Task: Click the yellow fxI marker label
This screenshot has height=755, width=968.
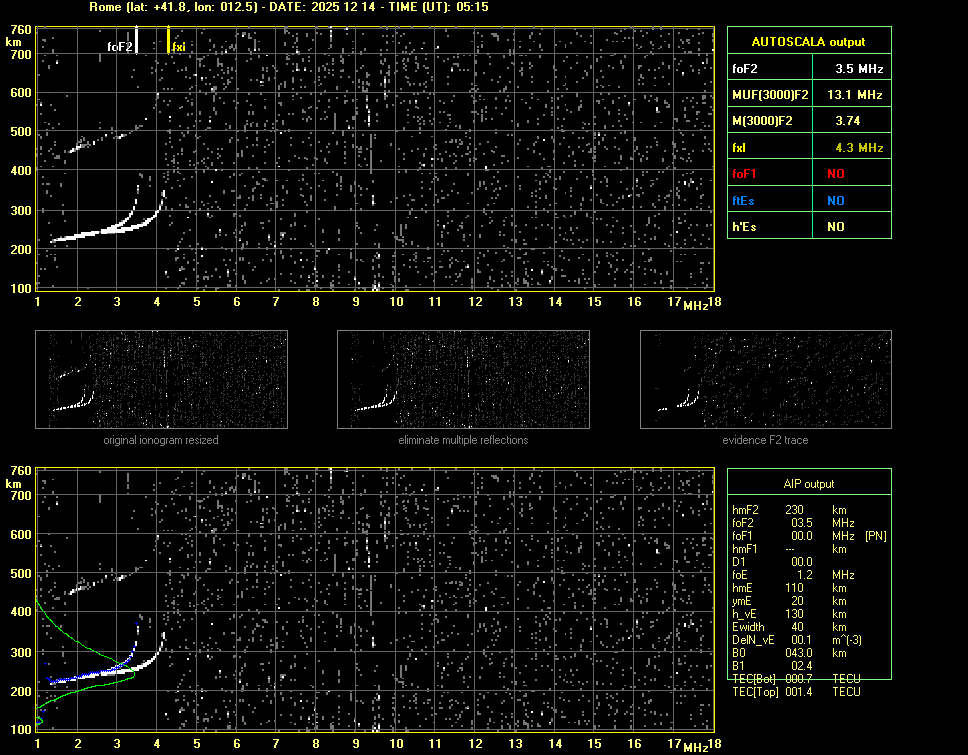Action: click(179, 46)
